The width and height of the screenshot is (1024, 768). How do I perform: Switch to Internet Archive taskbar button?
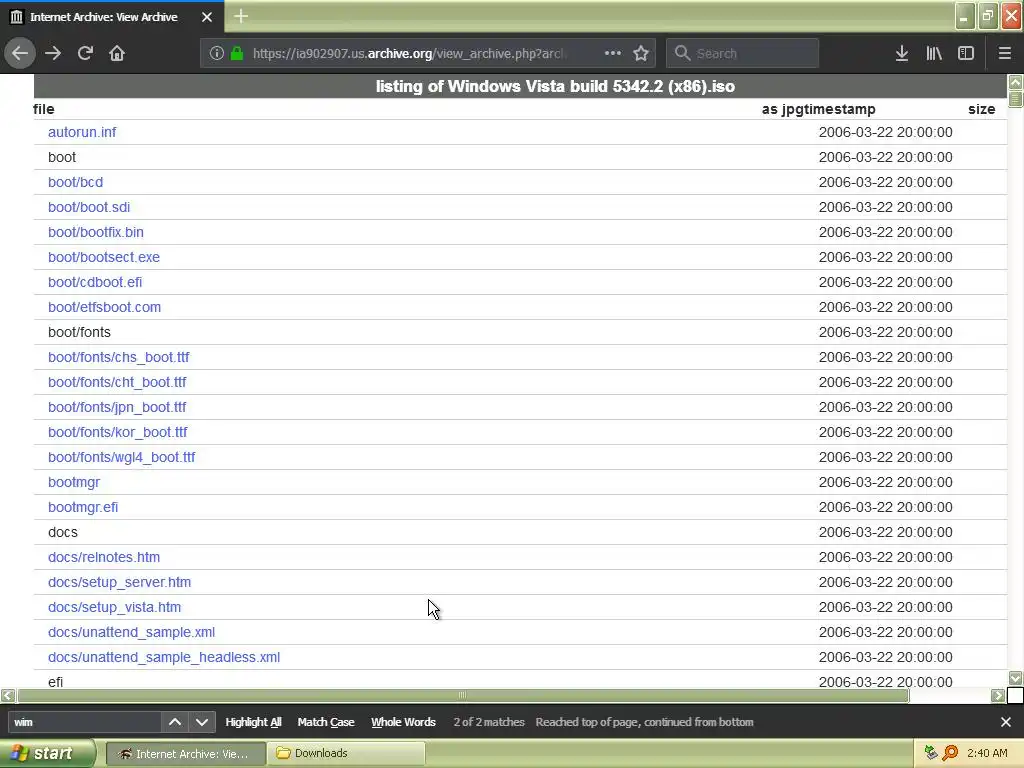click(x=185, y=754)
